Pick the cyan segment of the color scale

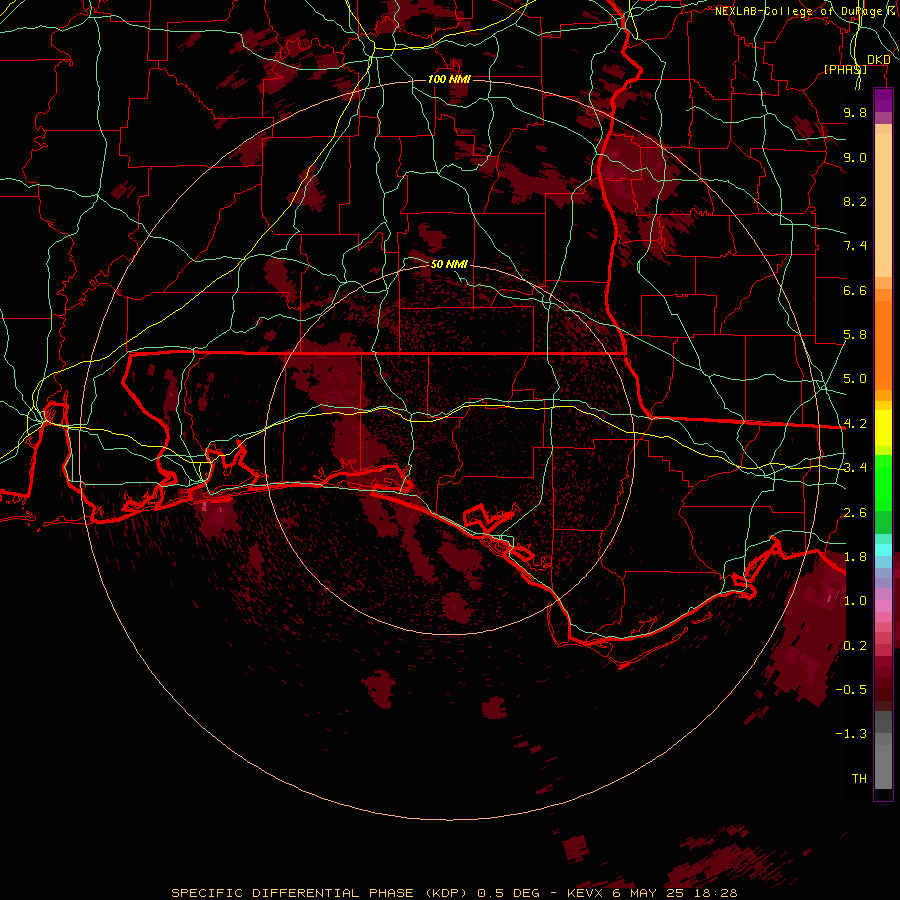point(883,550)
